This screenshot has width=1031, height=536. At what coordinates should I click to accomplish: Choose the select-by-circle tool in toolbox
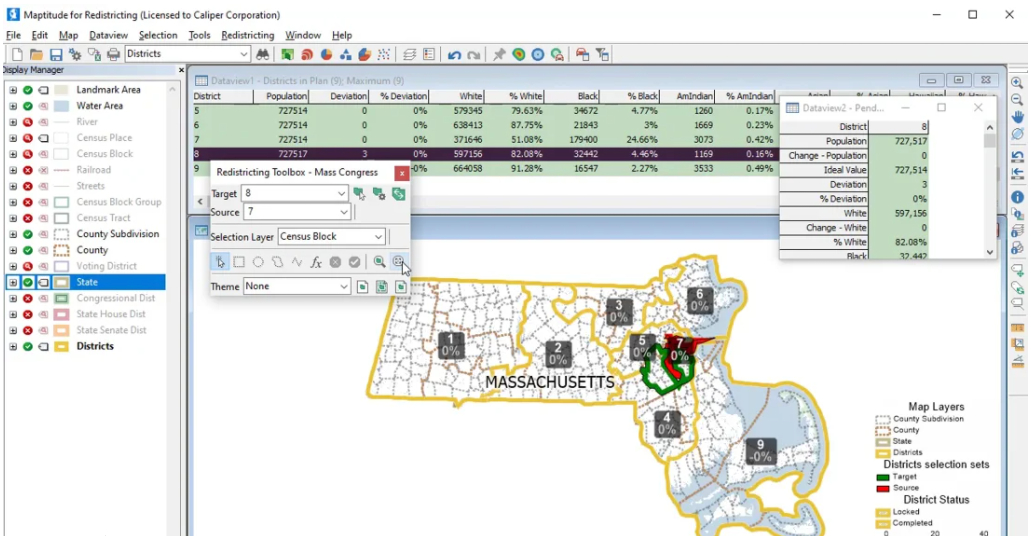coord(258,262)
